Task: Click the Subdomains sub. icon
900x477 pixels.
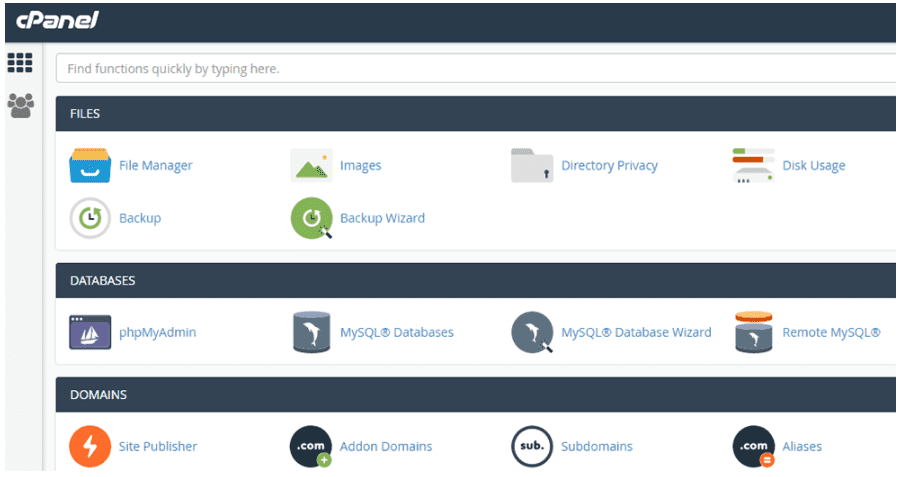Action: 532,447
